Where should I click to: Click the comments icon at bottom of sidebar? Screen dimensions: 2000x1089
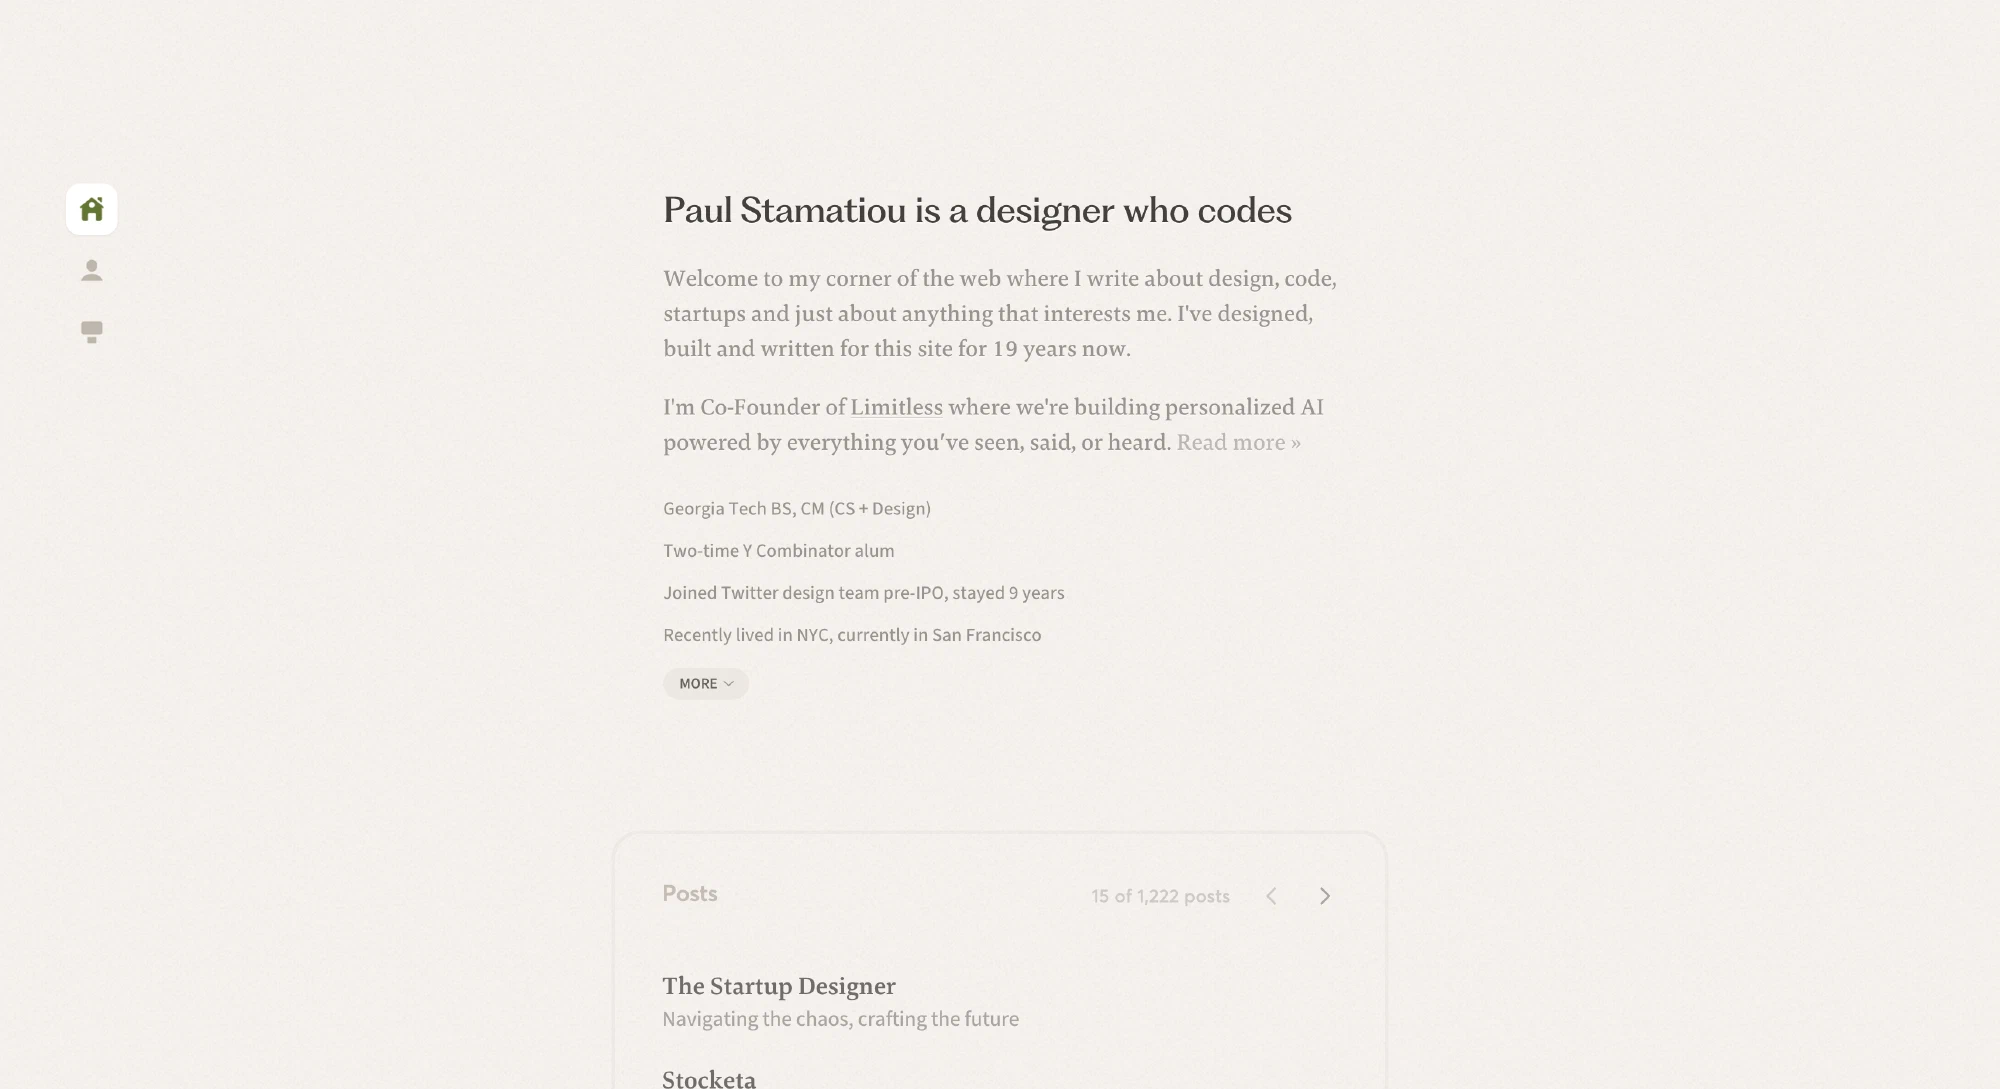click(91, 331)
